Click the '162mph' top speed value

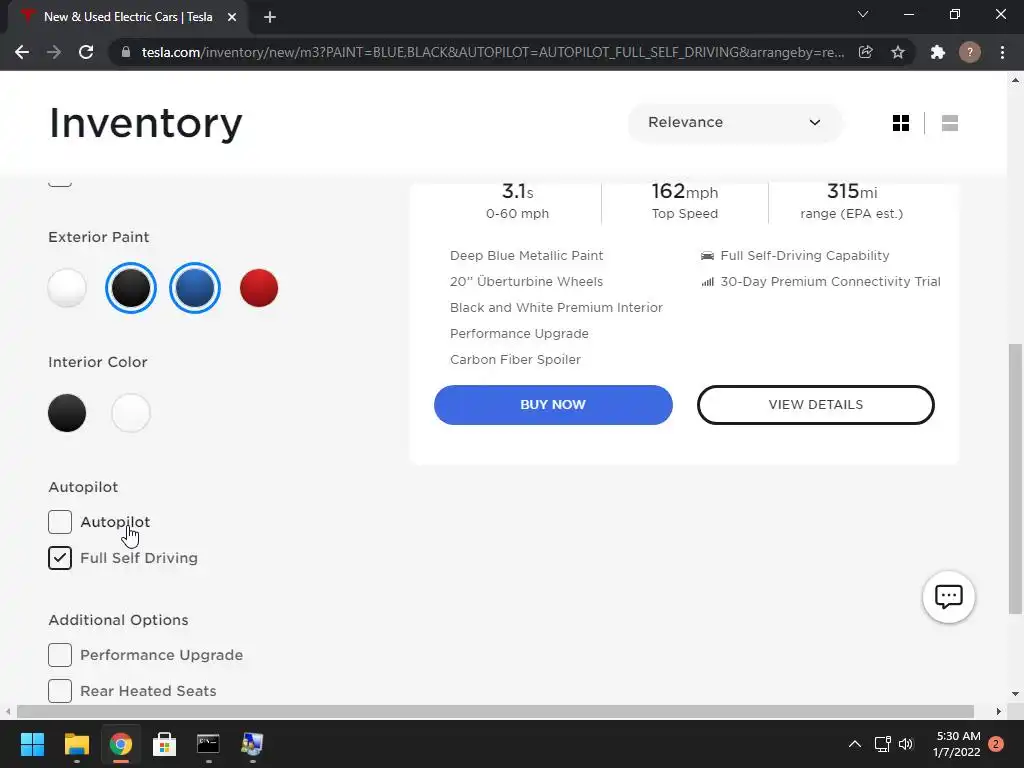tap(684, 191)
